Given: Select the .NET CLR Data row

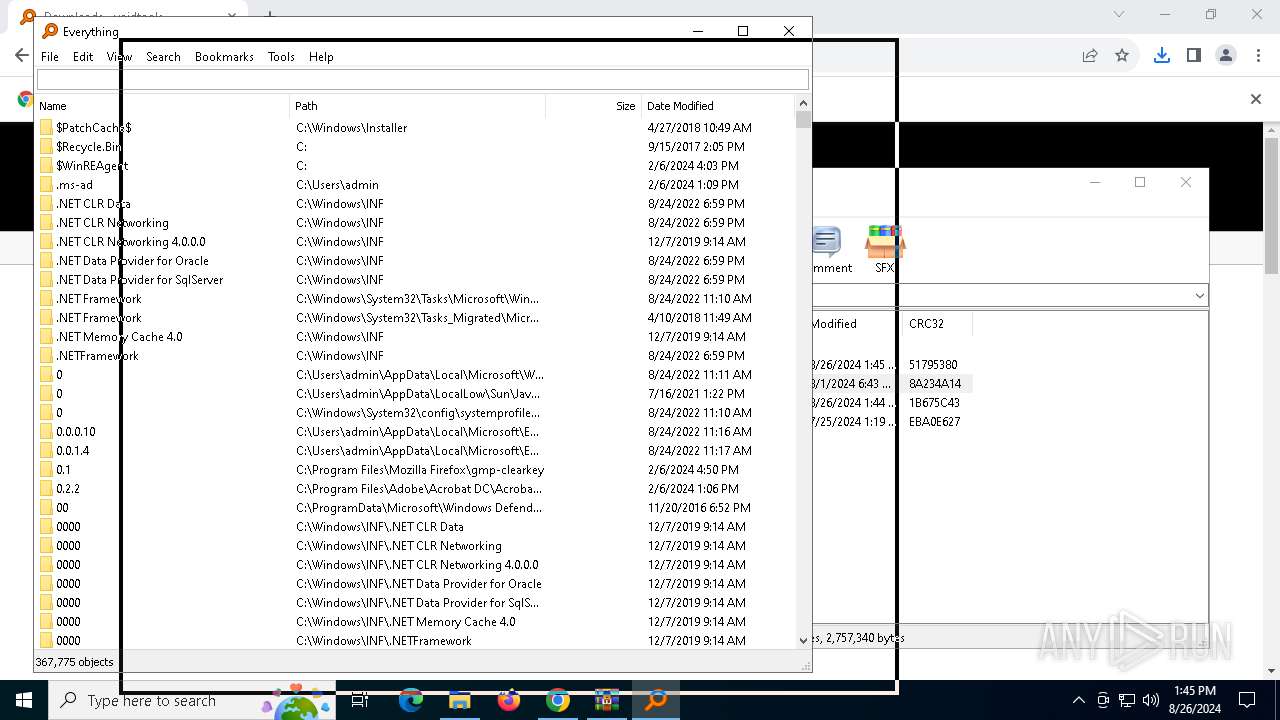Looking at the screenshot, I should click(x=416, y=204).
